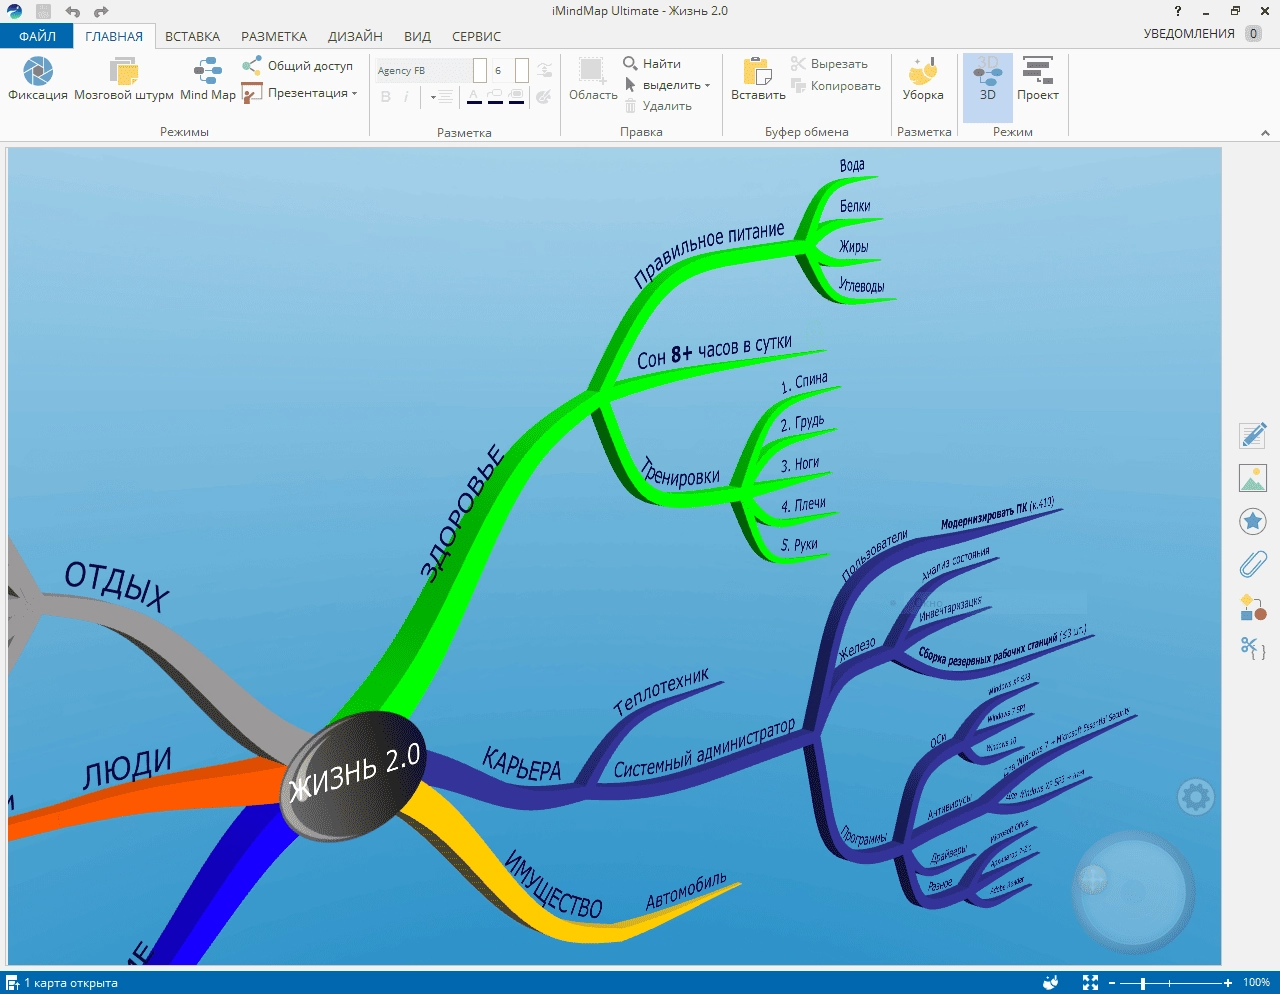
Task: Click Общий доступ share button
Action: point(298,66)
